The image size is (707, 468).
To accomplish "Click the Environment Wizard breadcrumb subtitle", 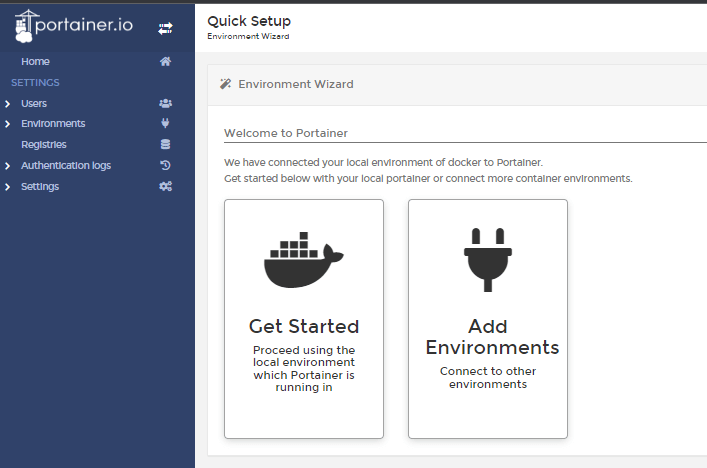I will coord(248,36).
